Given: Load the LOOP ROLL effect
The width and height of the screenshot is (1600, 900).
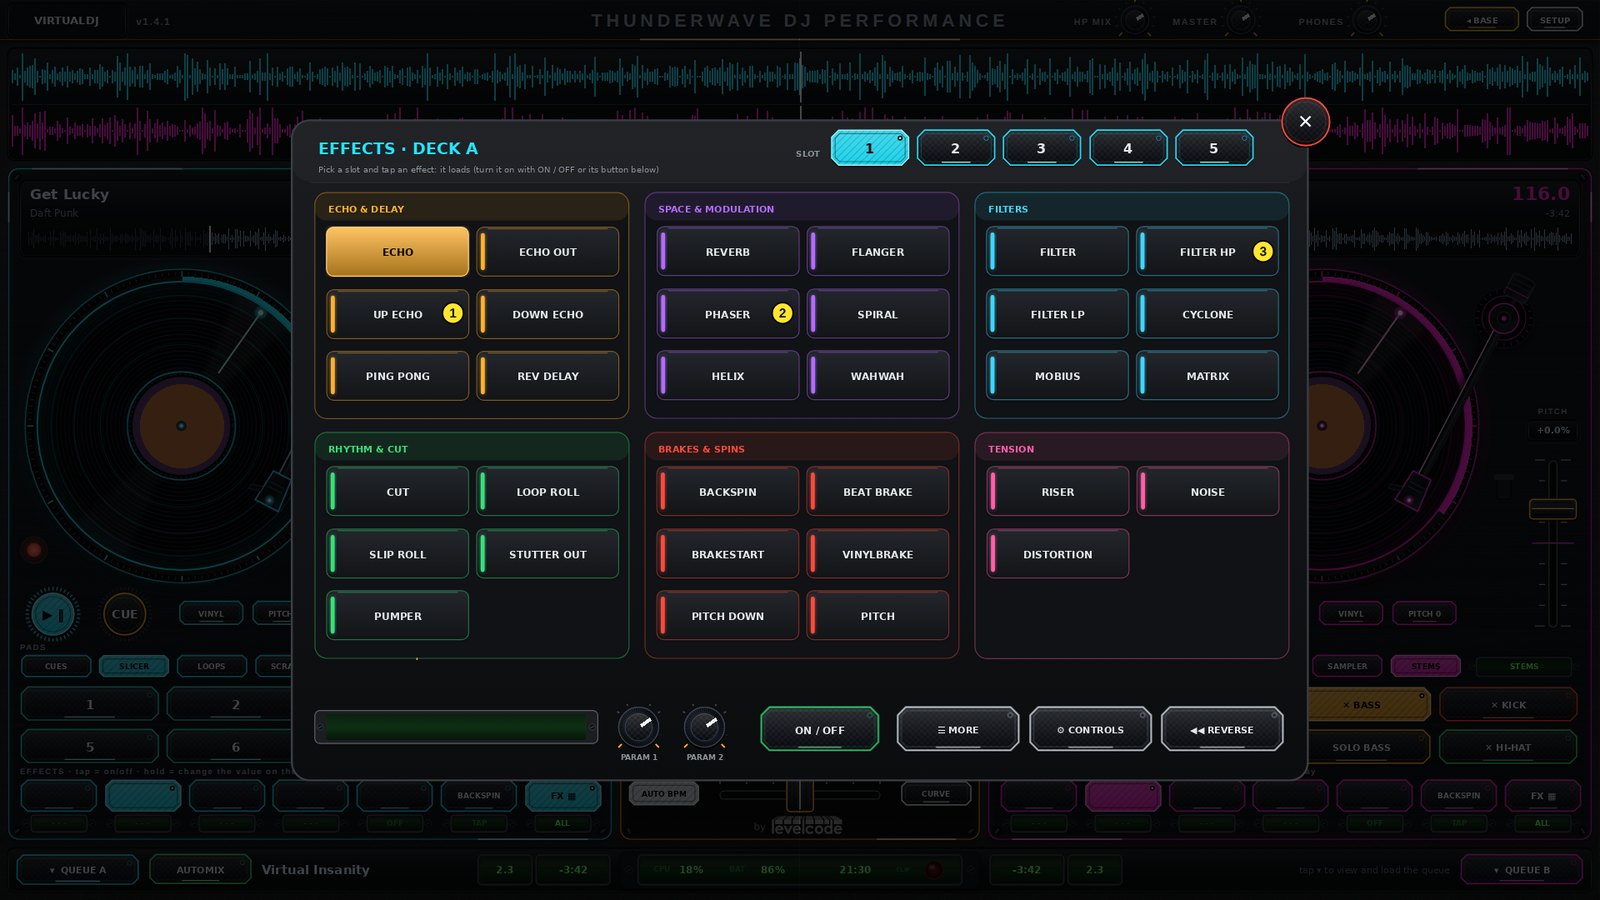Looking at the screenshot, I should [547, 492].
